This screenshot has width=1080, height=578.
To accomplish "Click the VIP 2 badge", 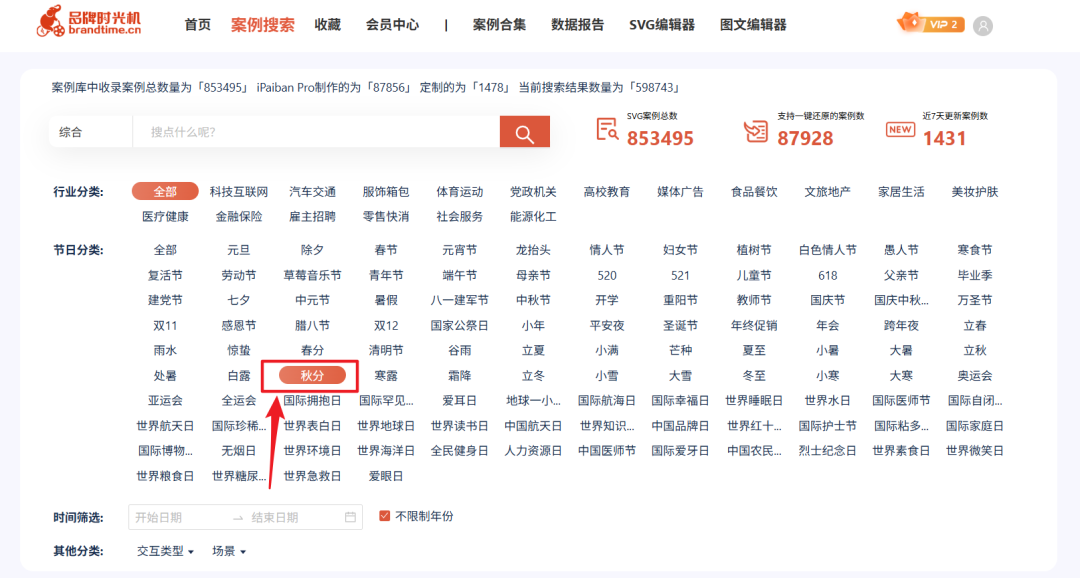I will (930, 24).
